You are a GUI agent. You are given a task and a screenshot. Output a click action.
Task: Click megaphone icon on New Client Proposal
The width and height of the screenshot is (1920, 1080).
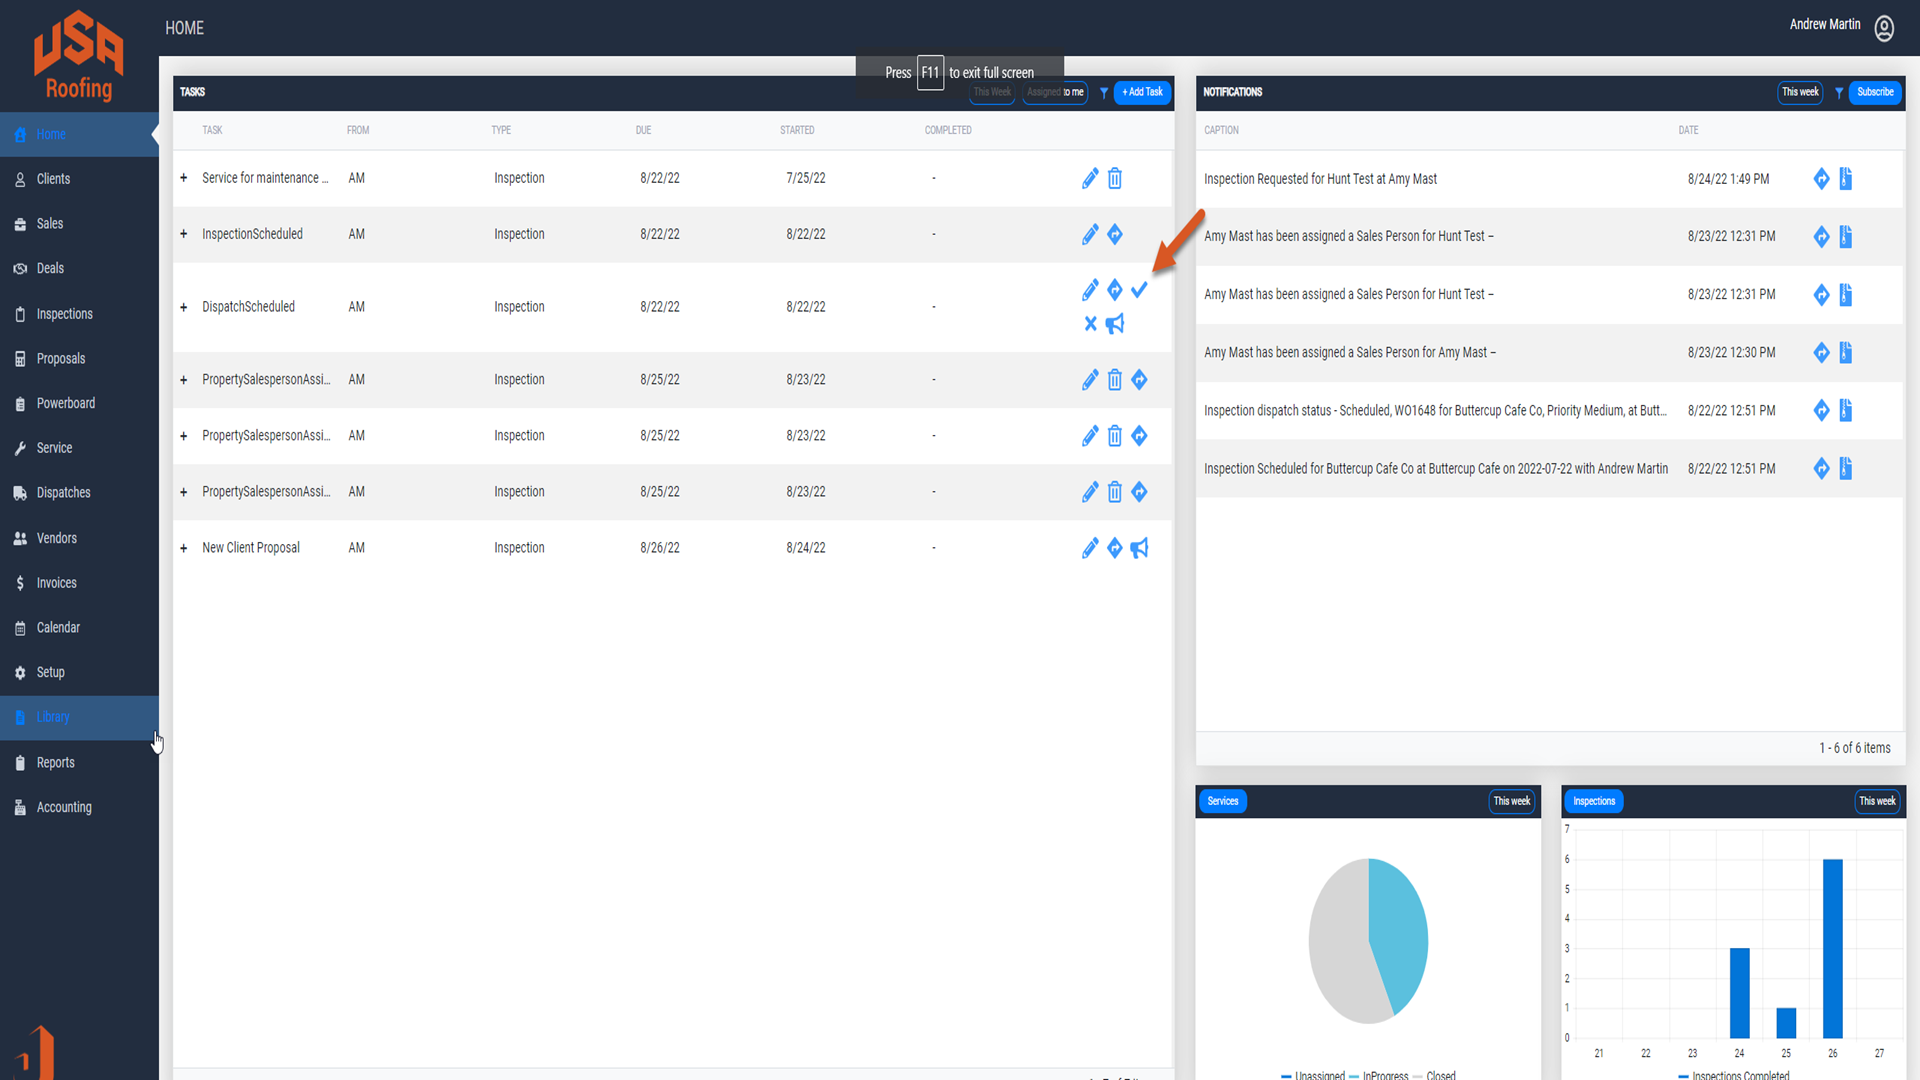pyautogui.click(x=1139, y=548)
